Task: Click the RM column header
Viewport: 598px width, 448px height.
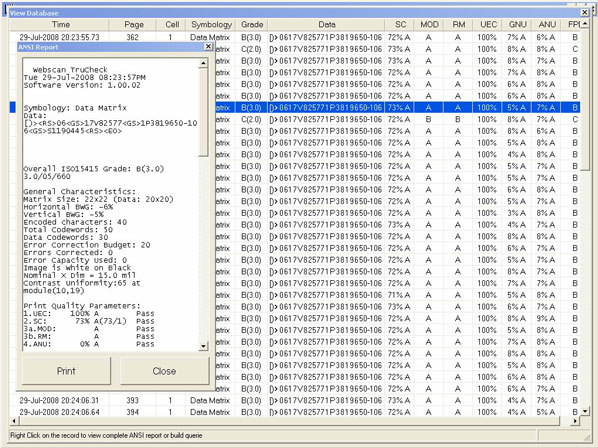Action: [458, 25]
